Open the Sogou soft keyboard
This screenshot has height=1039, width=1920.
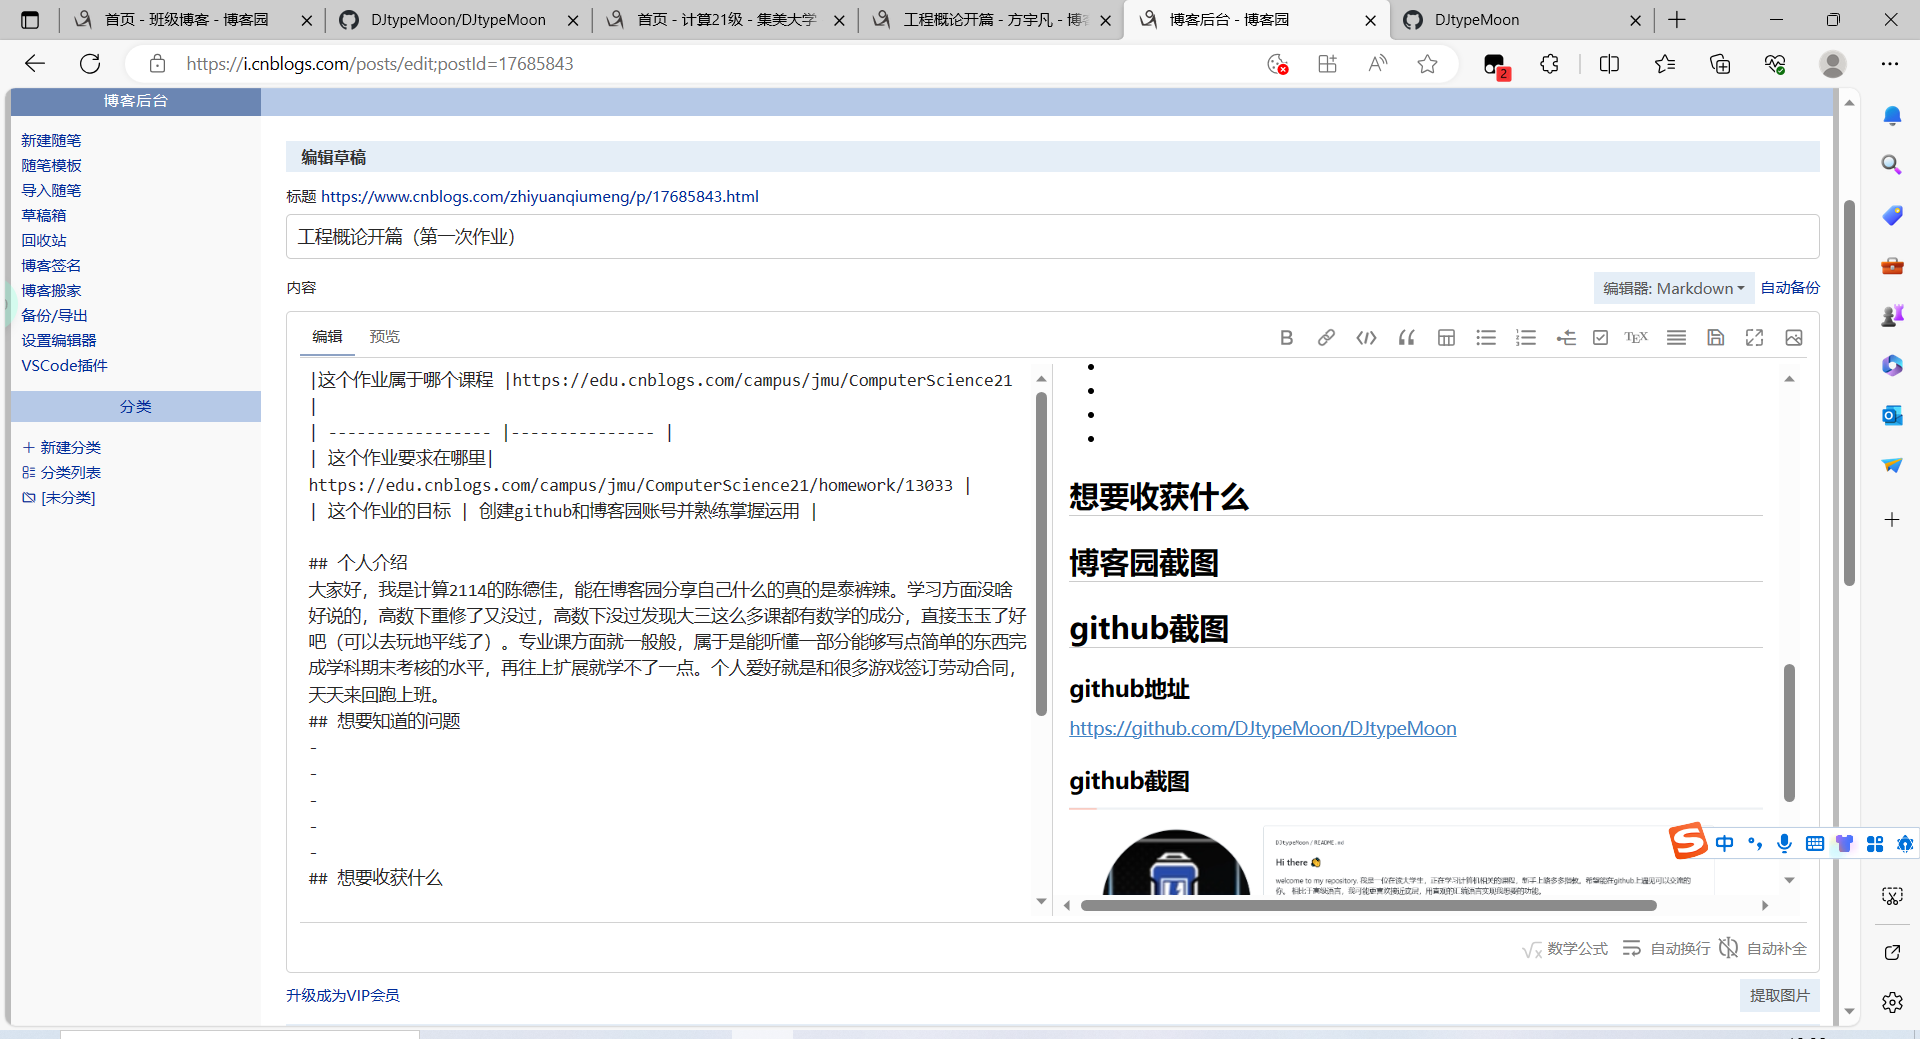(1815, 843)
